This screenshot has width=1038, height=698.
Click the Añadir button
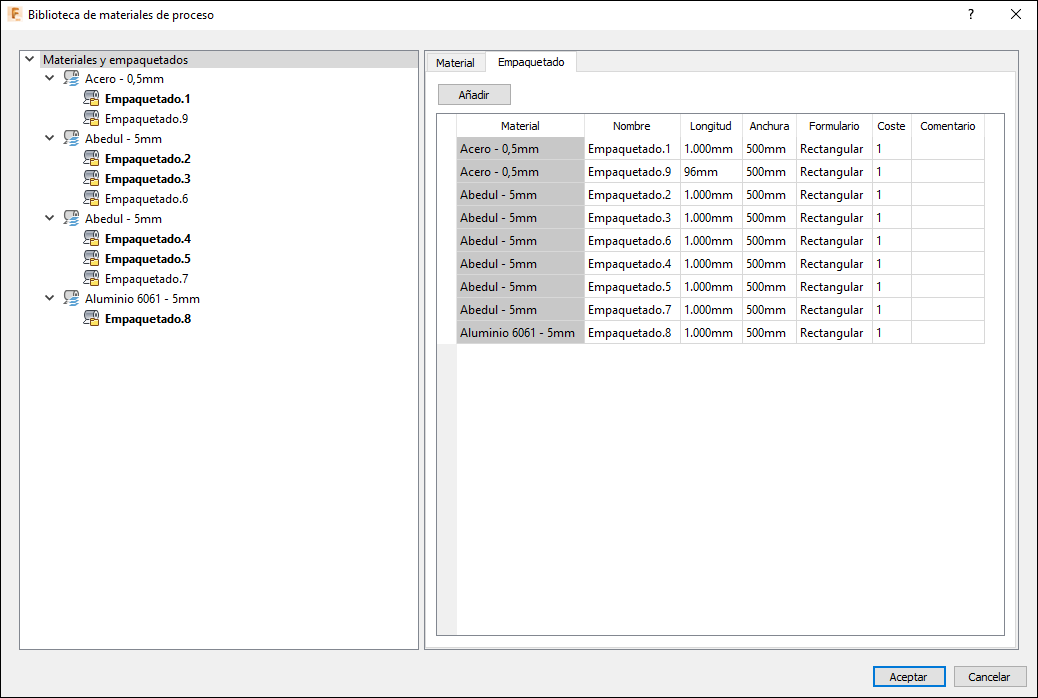coord(474,95)
